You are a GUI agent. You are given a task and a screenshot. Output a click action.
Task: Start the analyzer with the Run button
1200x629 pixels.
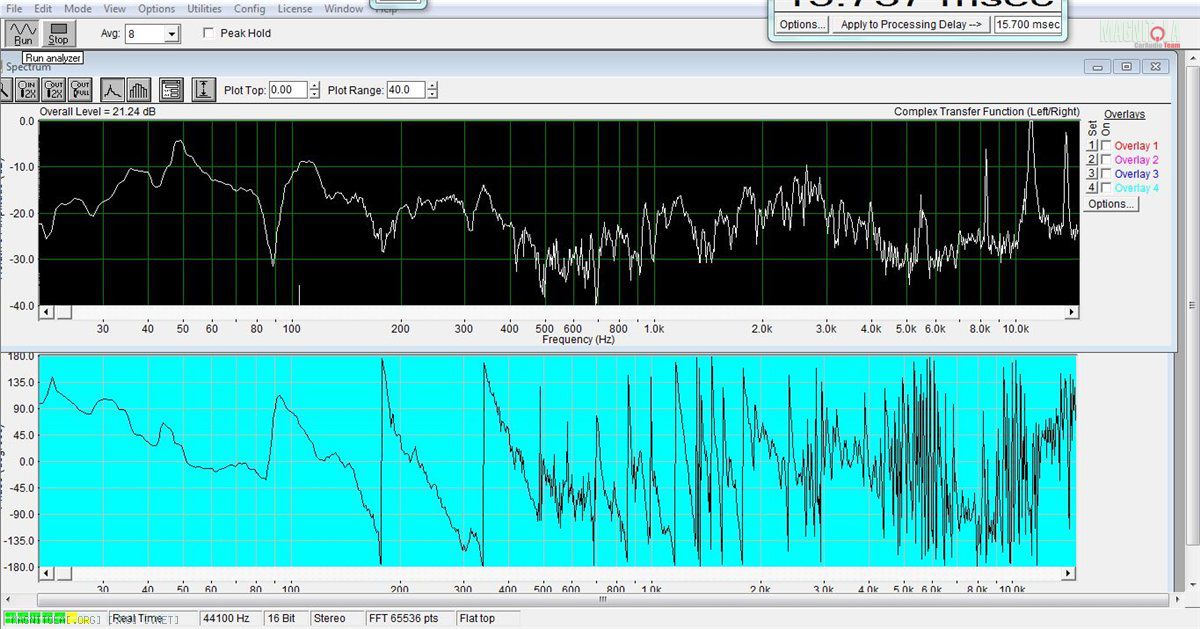(x=23, y=34)
